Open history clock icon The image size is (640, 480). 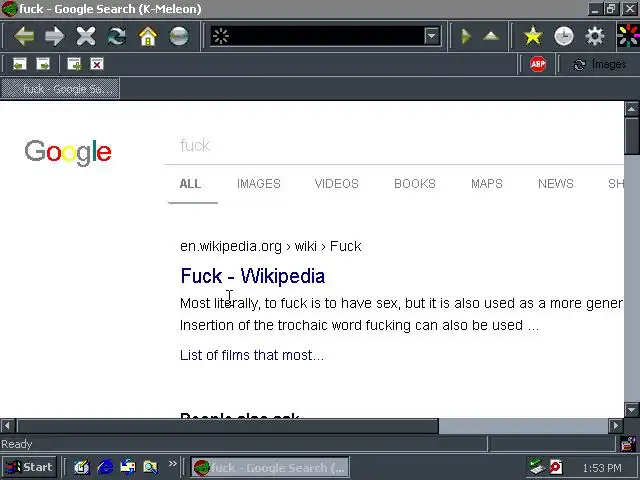564,36
